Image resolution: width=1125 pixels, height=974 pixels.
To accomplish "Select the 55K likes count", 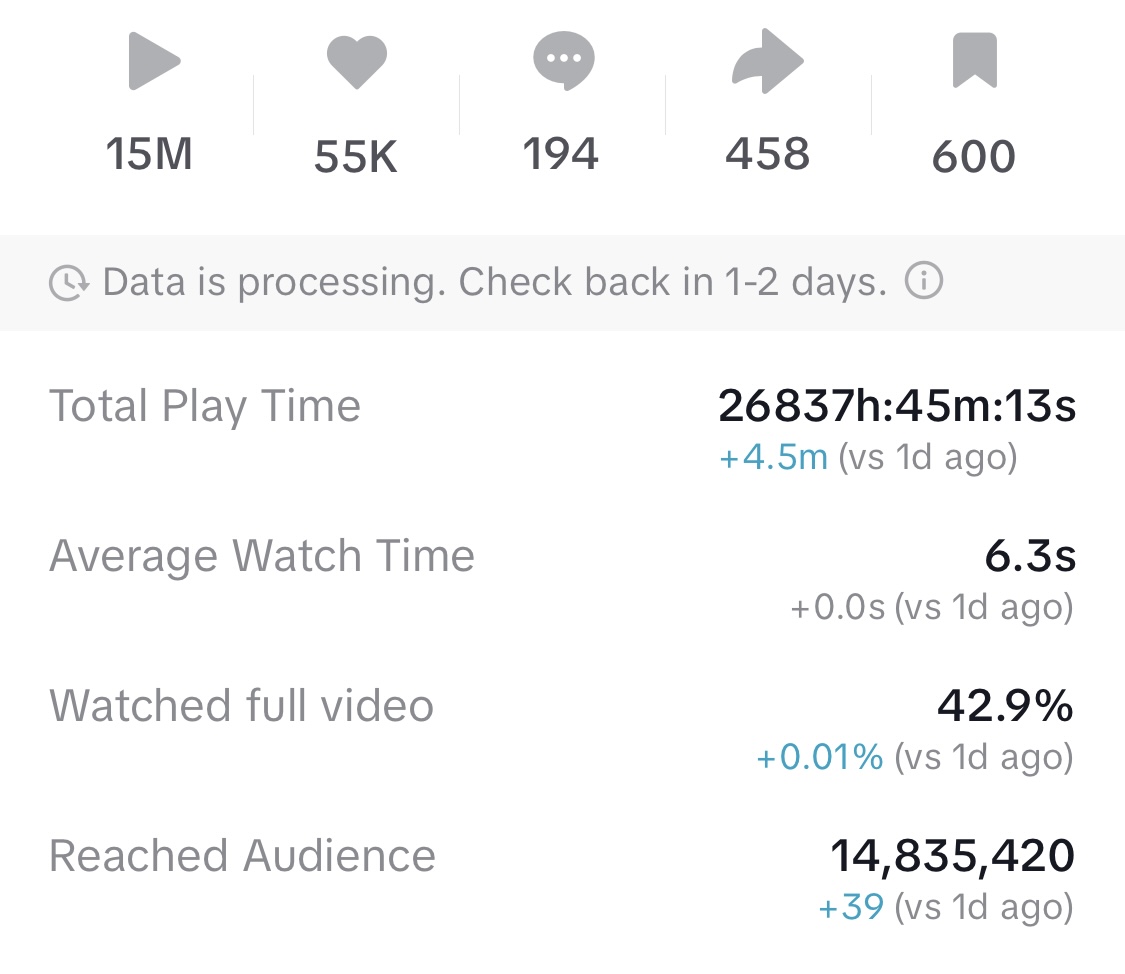I will pyautogui.click(x=356, y=158).
